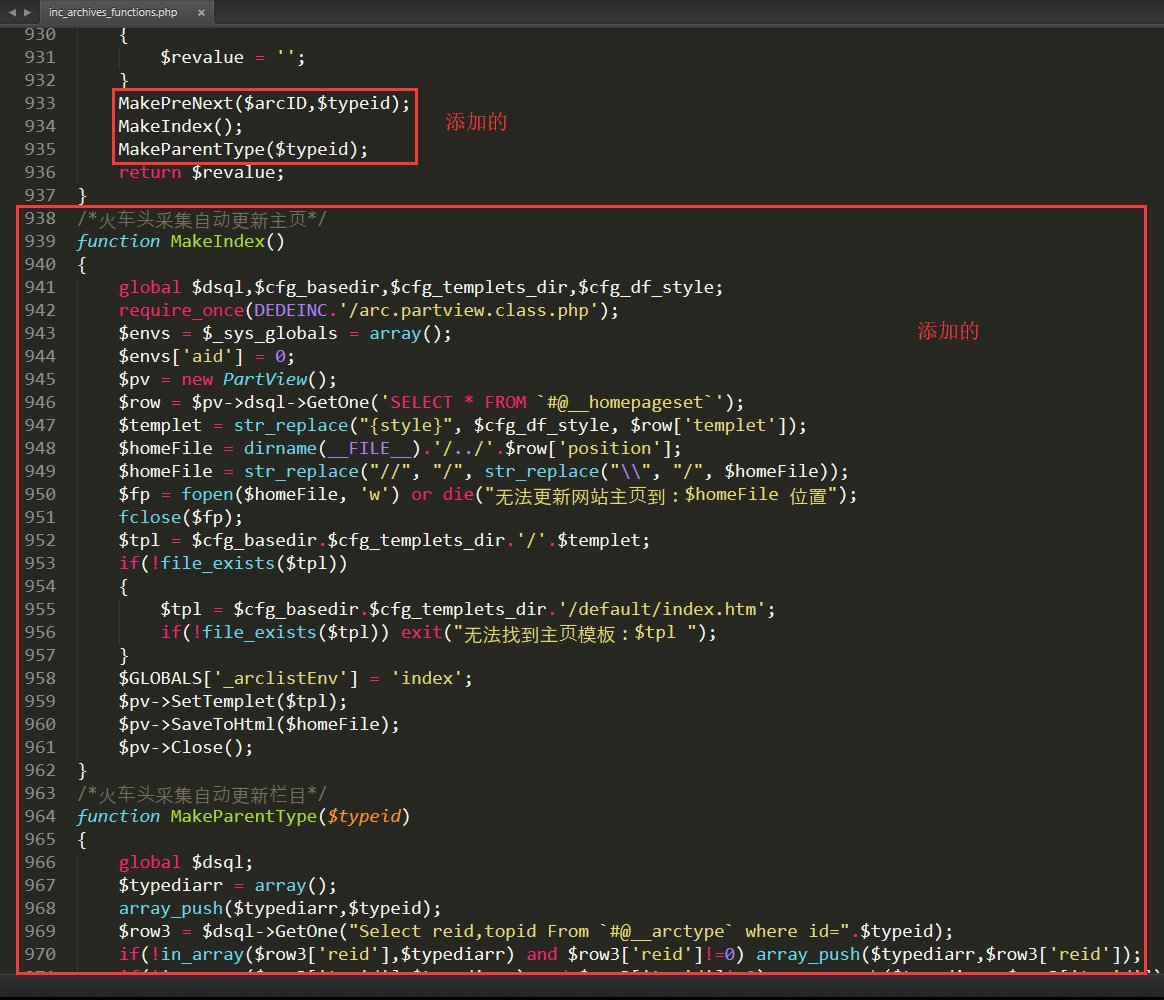The height and width of the screenshot is (1000, 1164).
Task: Click the comment on line 938
Action: 201,219
